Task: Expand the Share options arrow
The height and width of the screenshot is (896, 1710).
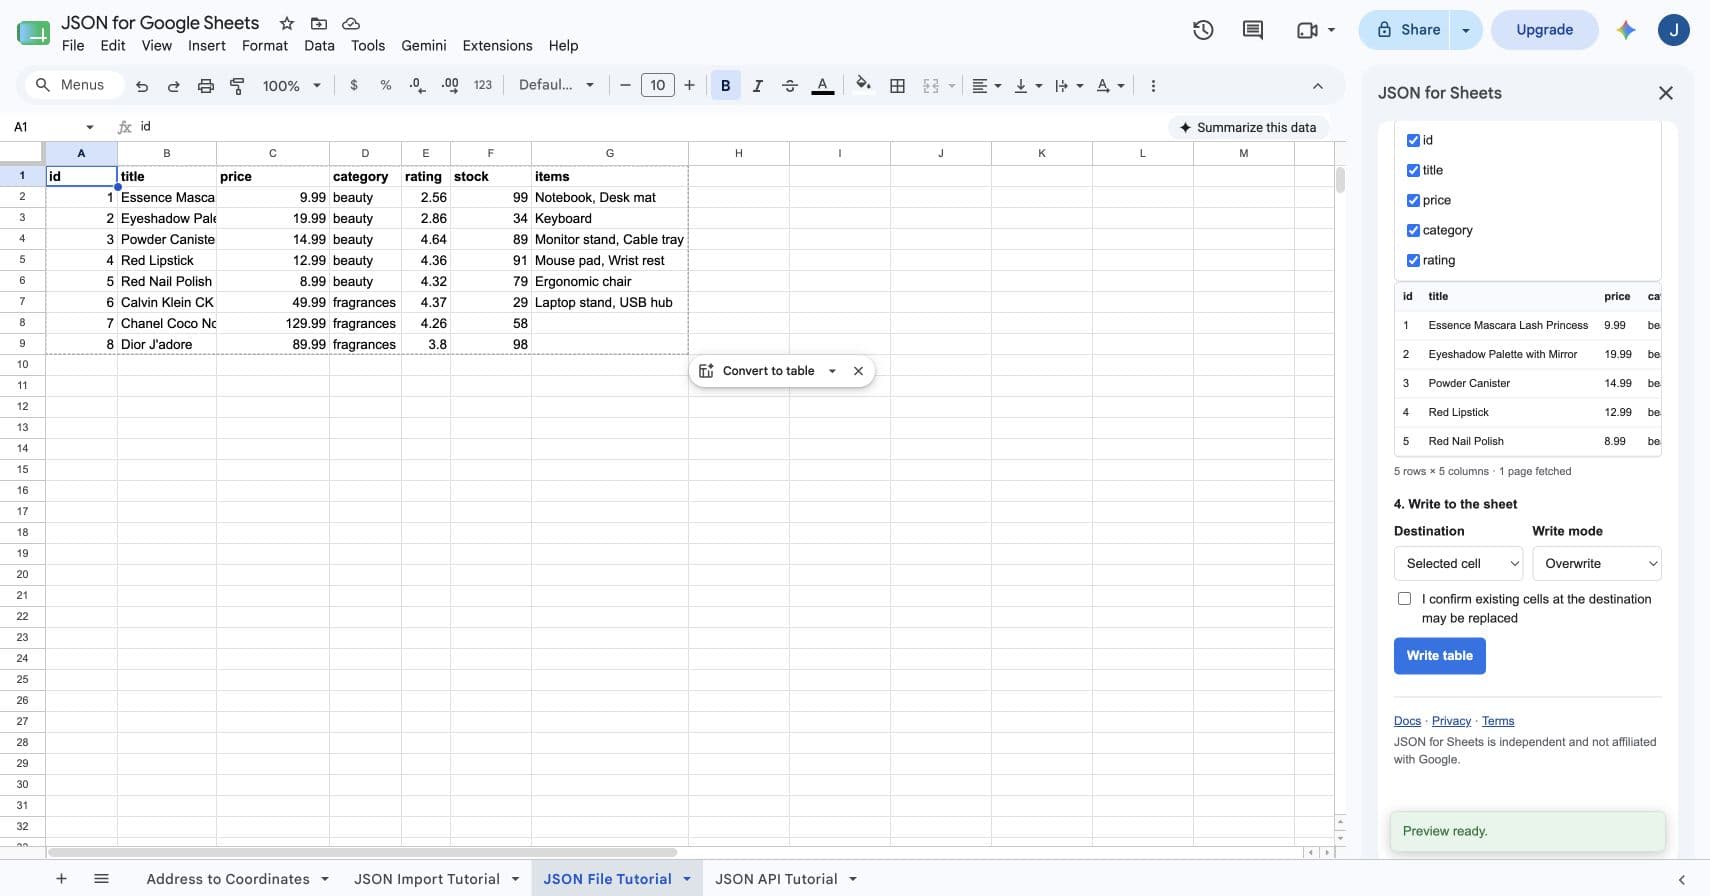Action: [x=1466, y=30]
